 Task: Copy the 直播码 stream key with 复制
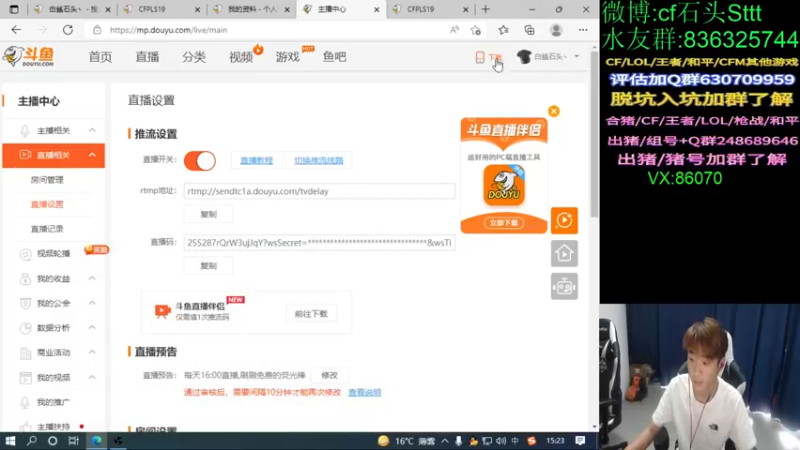(x=208, y=266)
